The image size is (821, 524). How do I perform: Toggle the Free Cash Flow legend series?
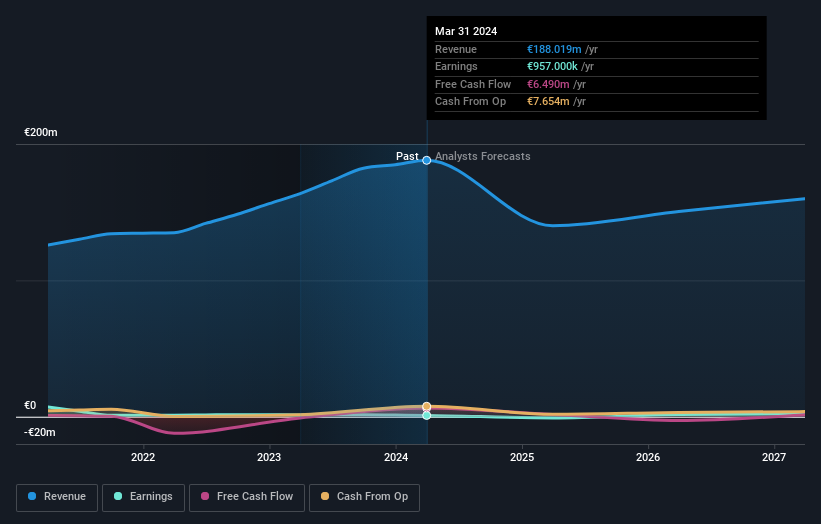click(x=247, y=497)
